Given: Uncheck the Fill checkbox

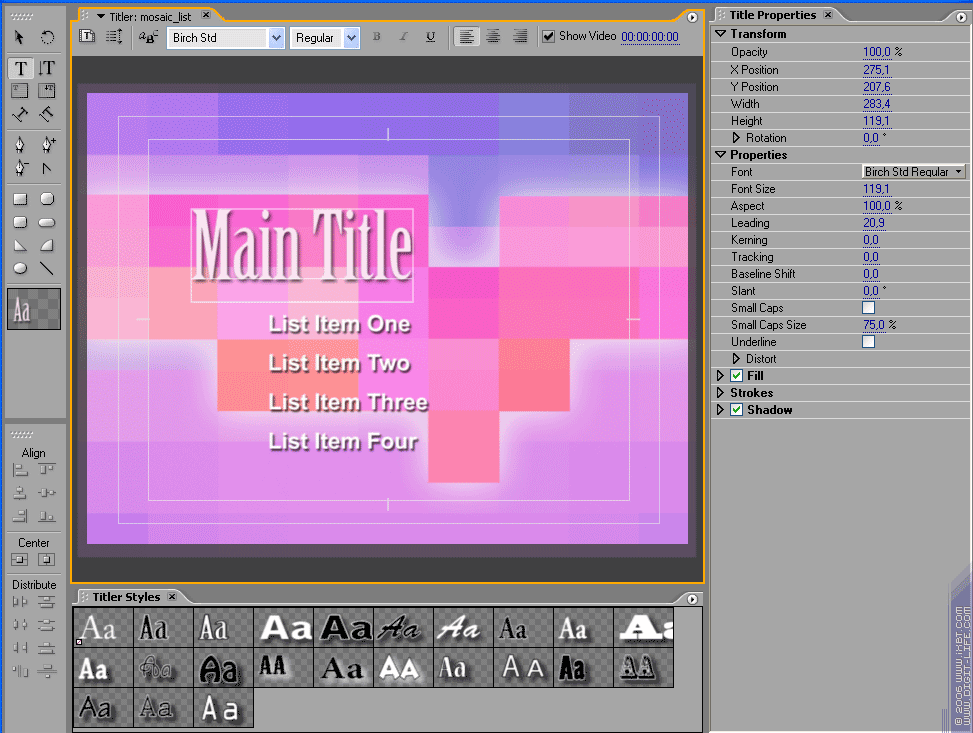Looking at the screenshot, I should click(737, 375).
